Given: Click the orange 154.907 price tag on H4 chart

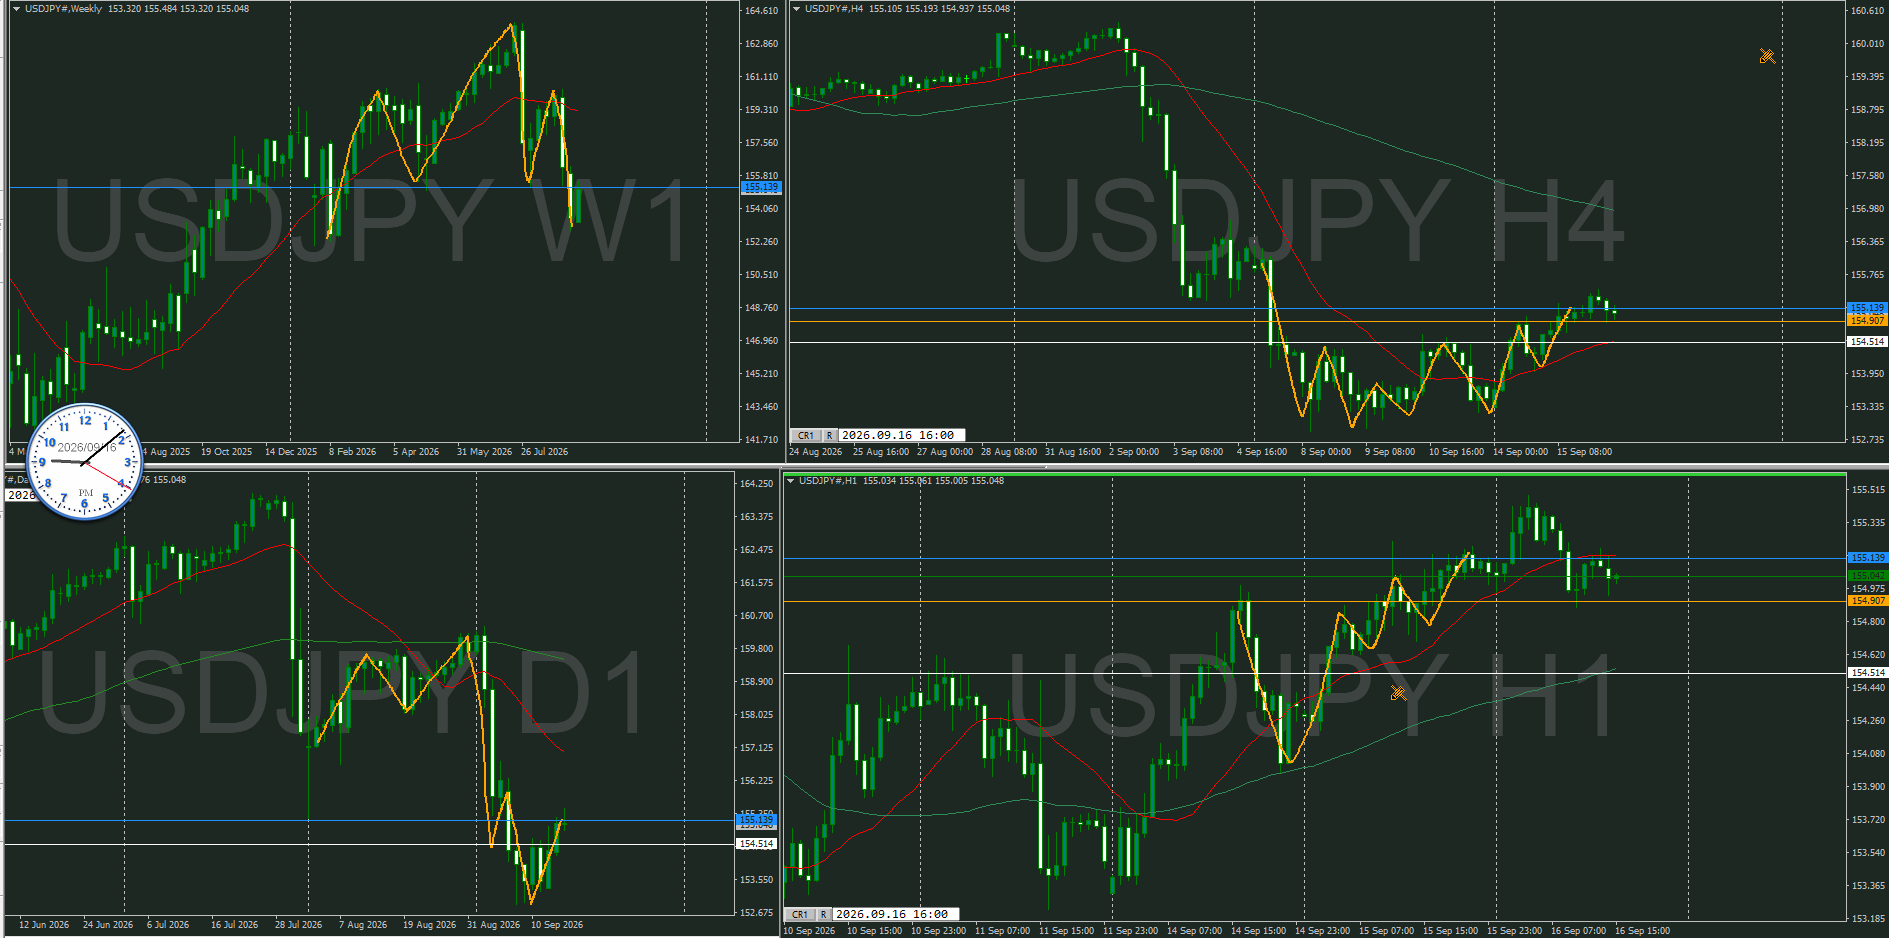Looking at the screenshot, I should 1866,320.
